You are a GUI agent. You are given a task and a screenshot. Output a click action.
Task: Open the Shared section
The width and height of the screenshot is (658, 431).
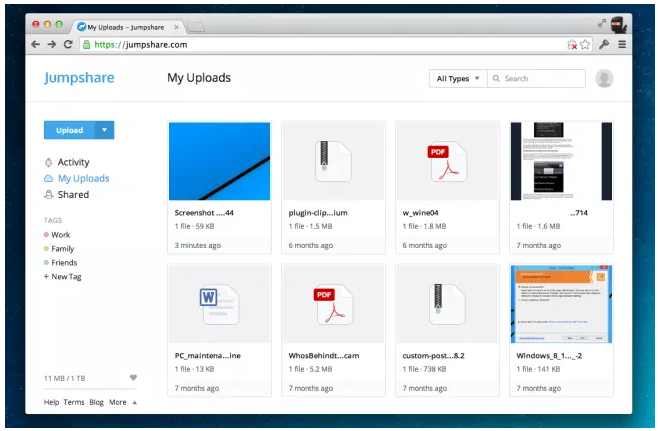[x=73, y=195]
